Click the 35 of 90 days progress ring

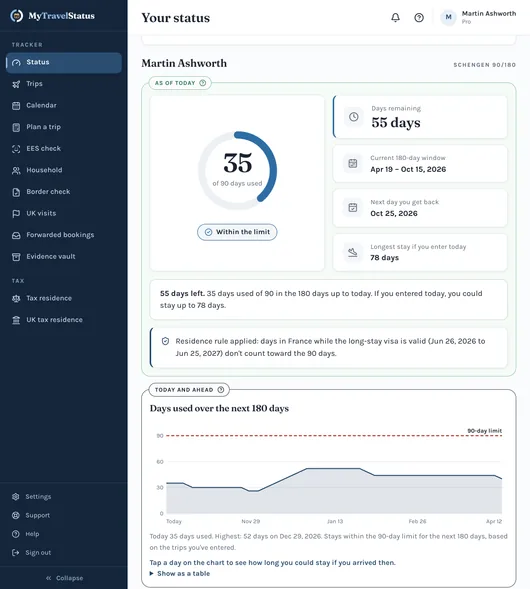pos(237,170)
